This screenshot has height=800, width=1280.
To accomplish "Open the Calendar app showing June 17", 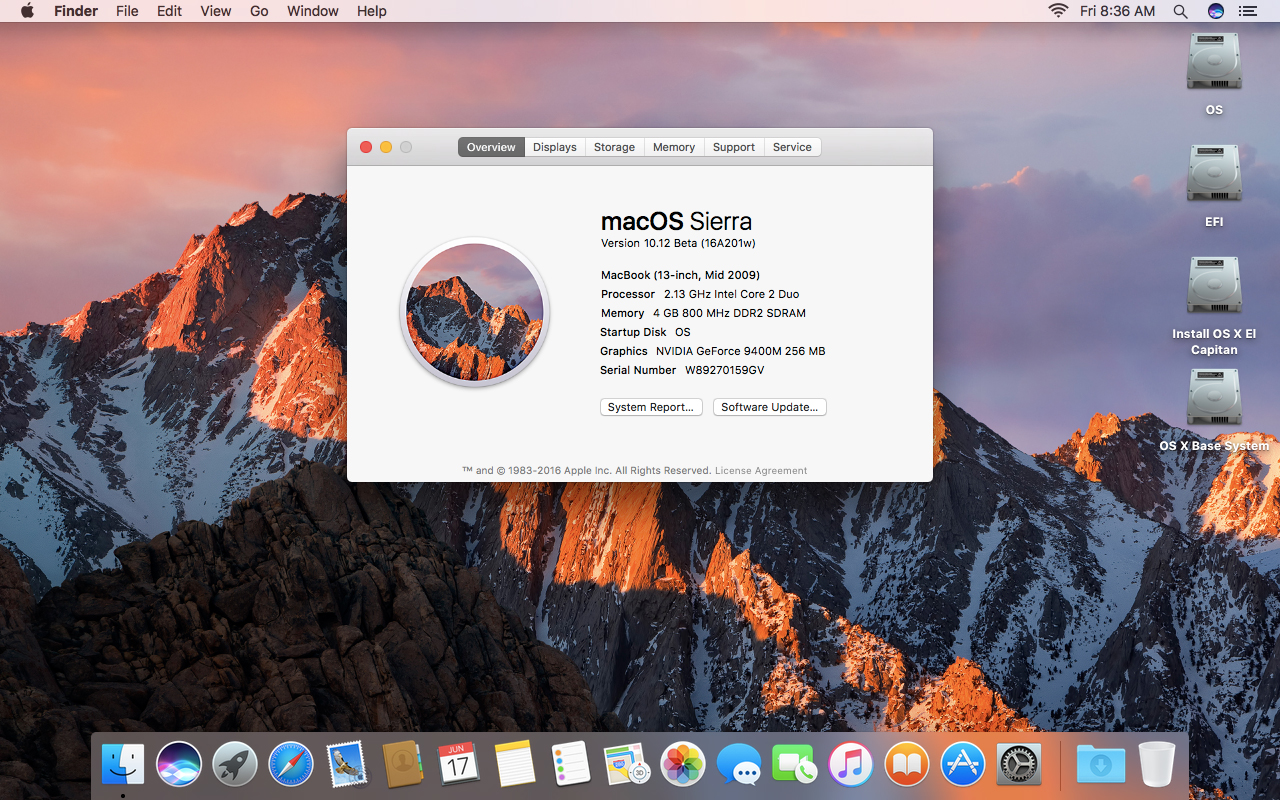I will point(458,764).
